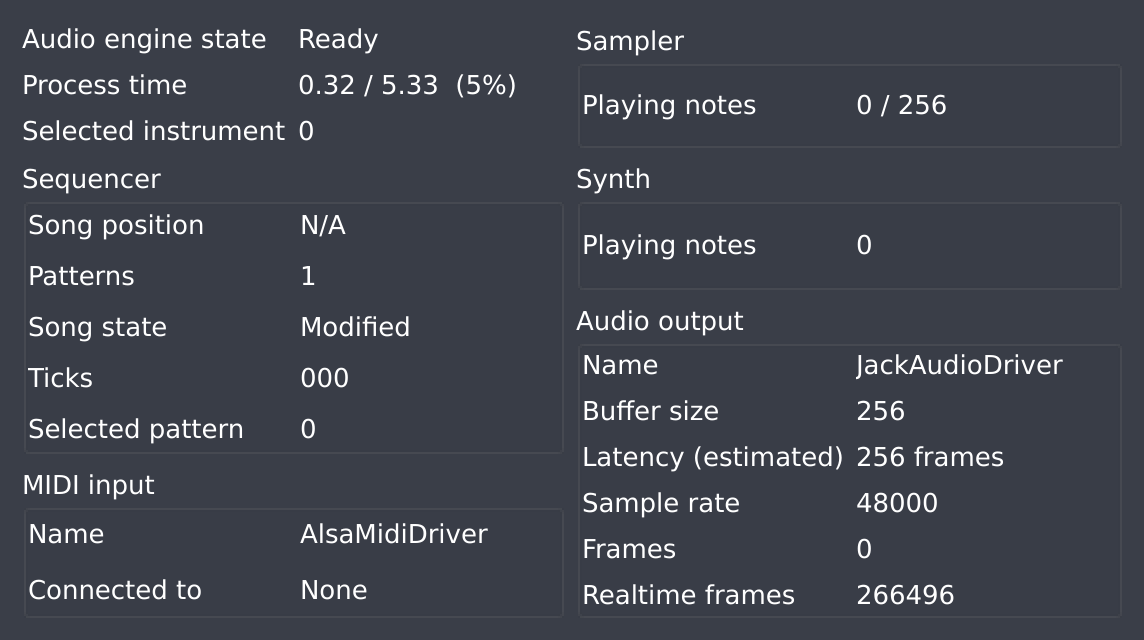Screen dimensions: 1144x640
Task: Open the Sequencer section header
Action: (91, 179)
